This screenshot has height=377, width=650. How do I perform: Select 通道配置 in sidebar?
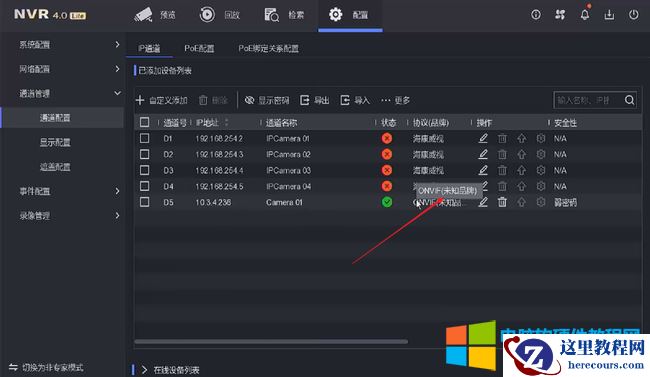[62, 118]
